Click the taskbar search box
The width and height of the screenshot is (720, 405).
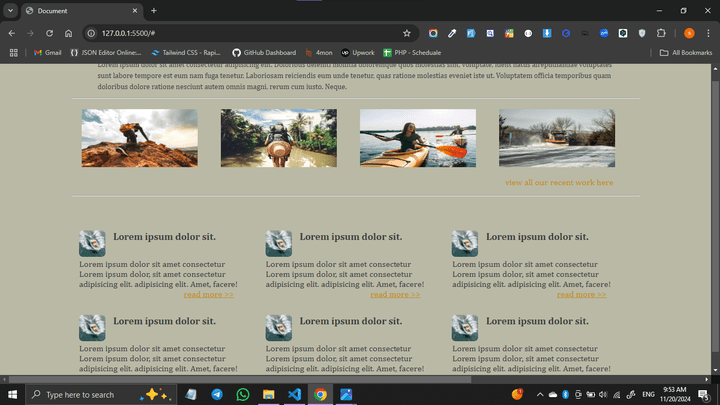point(101,394)
